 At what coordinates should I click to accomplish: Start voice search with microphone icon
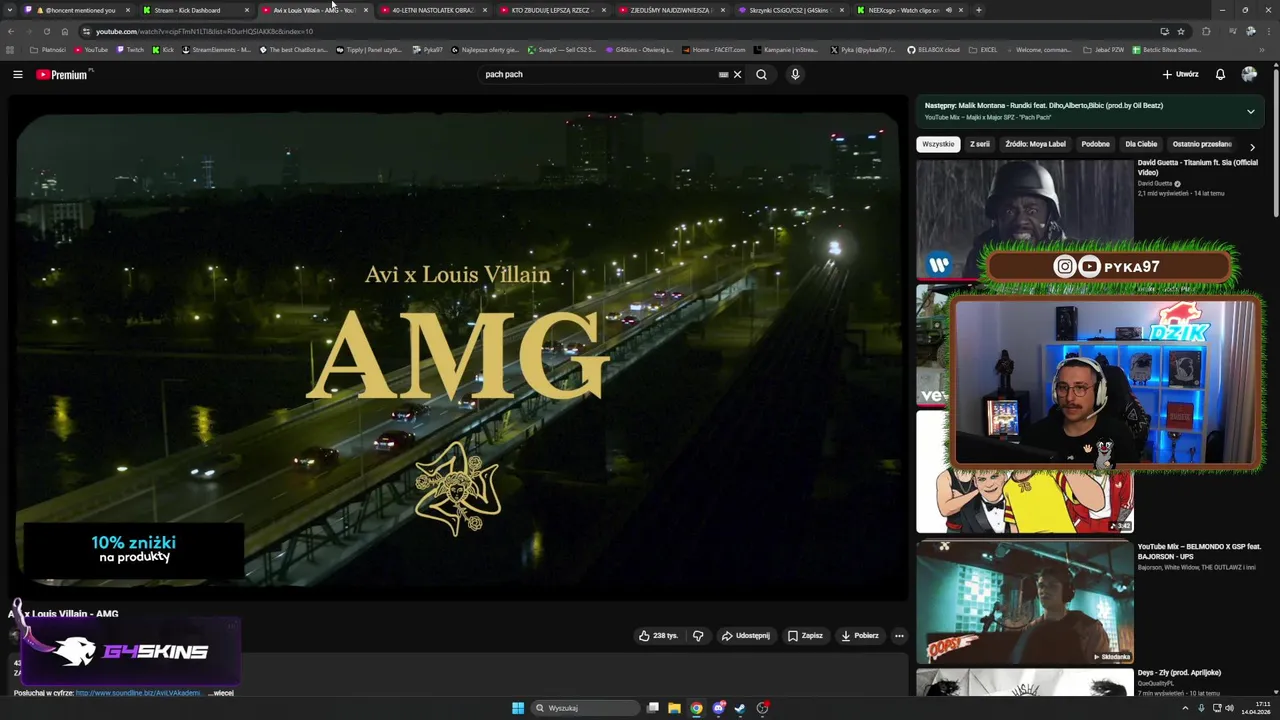point(795,74)
